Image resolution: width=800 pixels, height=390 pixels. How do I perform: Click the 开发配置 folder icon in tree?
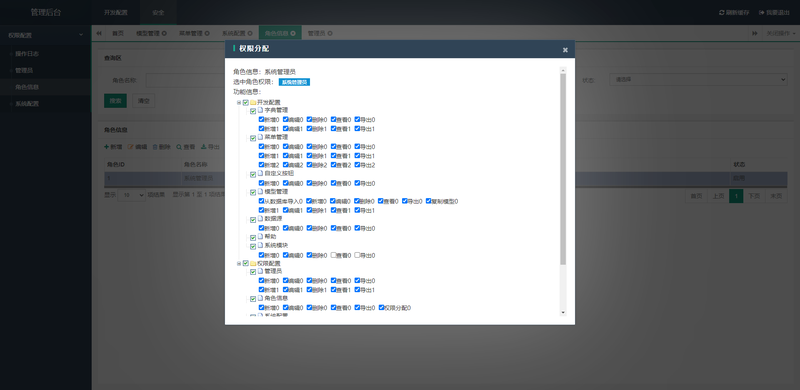tap(253, 103)
